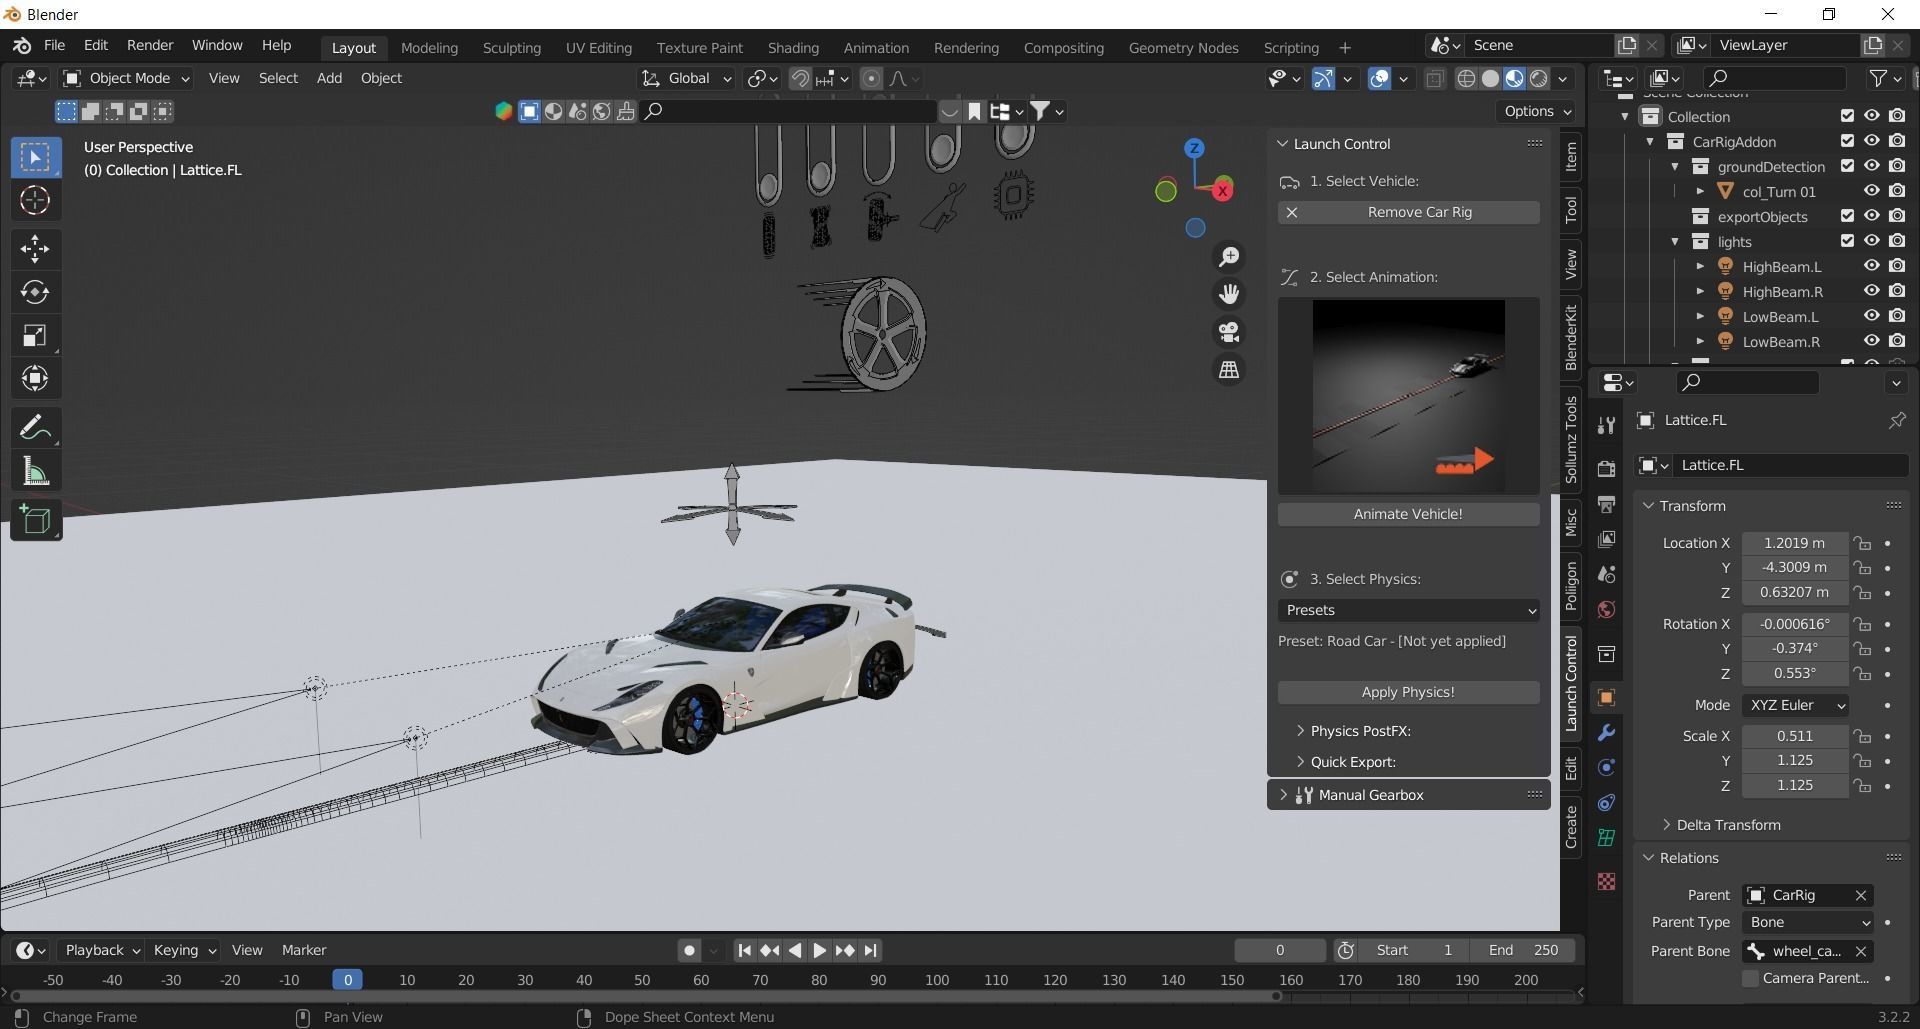Open the Add menu in viewport header
The image size is (1920, 1029).
(x=329, y=78)
